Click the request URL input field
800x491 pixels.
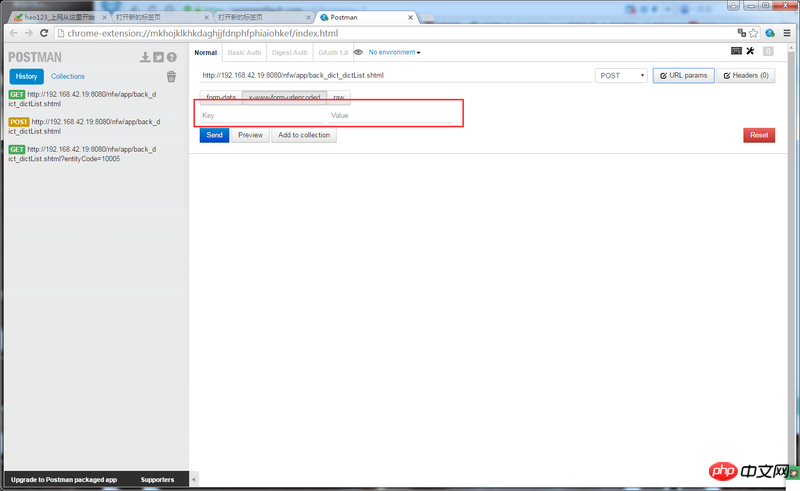395,75
